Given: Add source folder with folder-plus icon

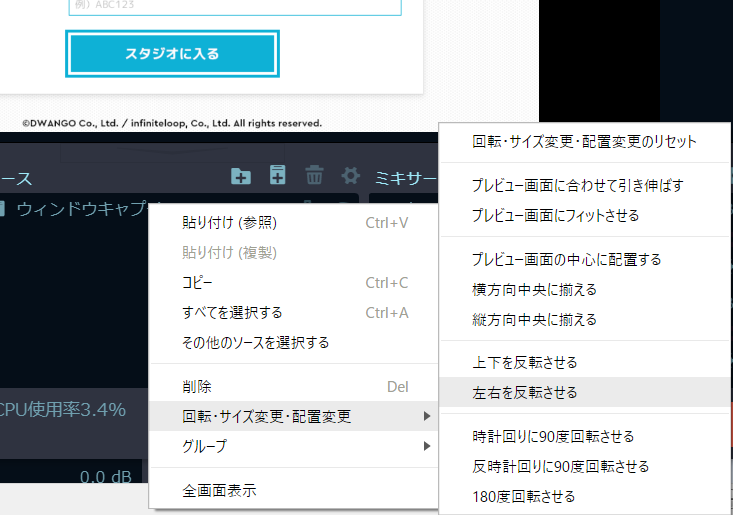Looking at the screenshot, I should point(241,176).
